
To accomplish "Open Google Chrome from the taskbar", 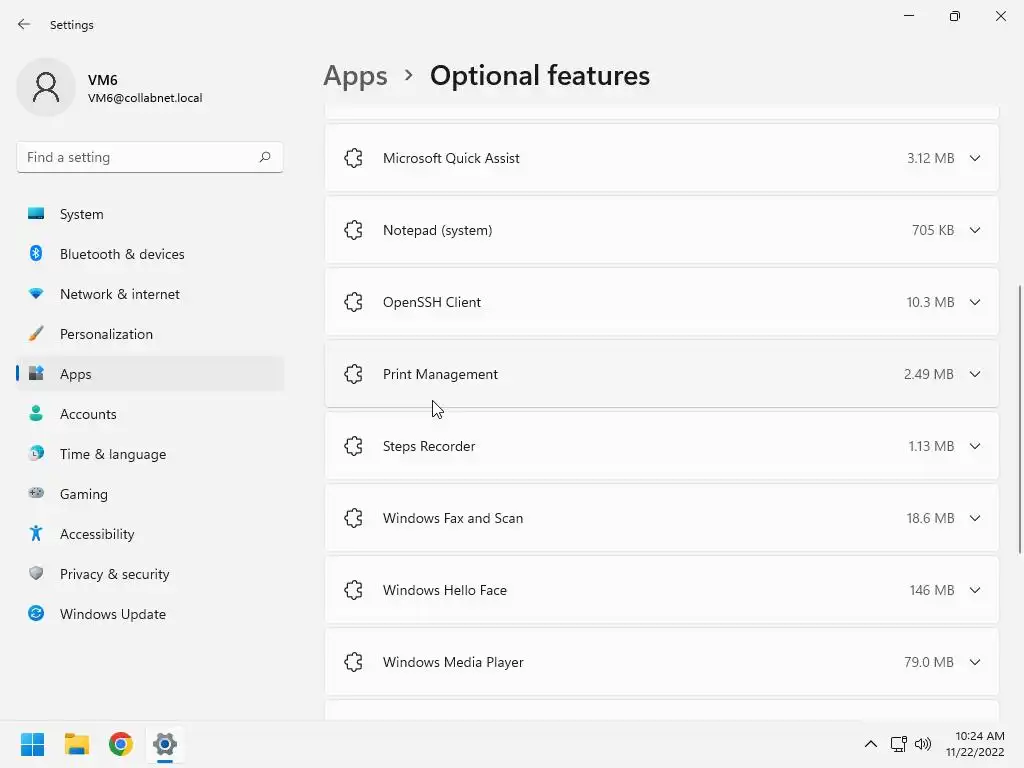I will click(x=121, y=744).
